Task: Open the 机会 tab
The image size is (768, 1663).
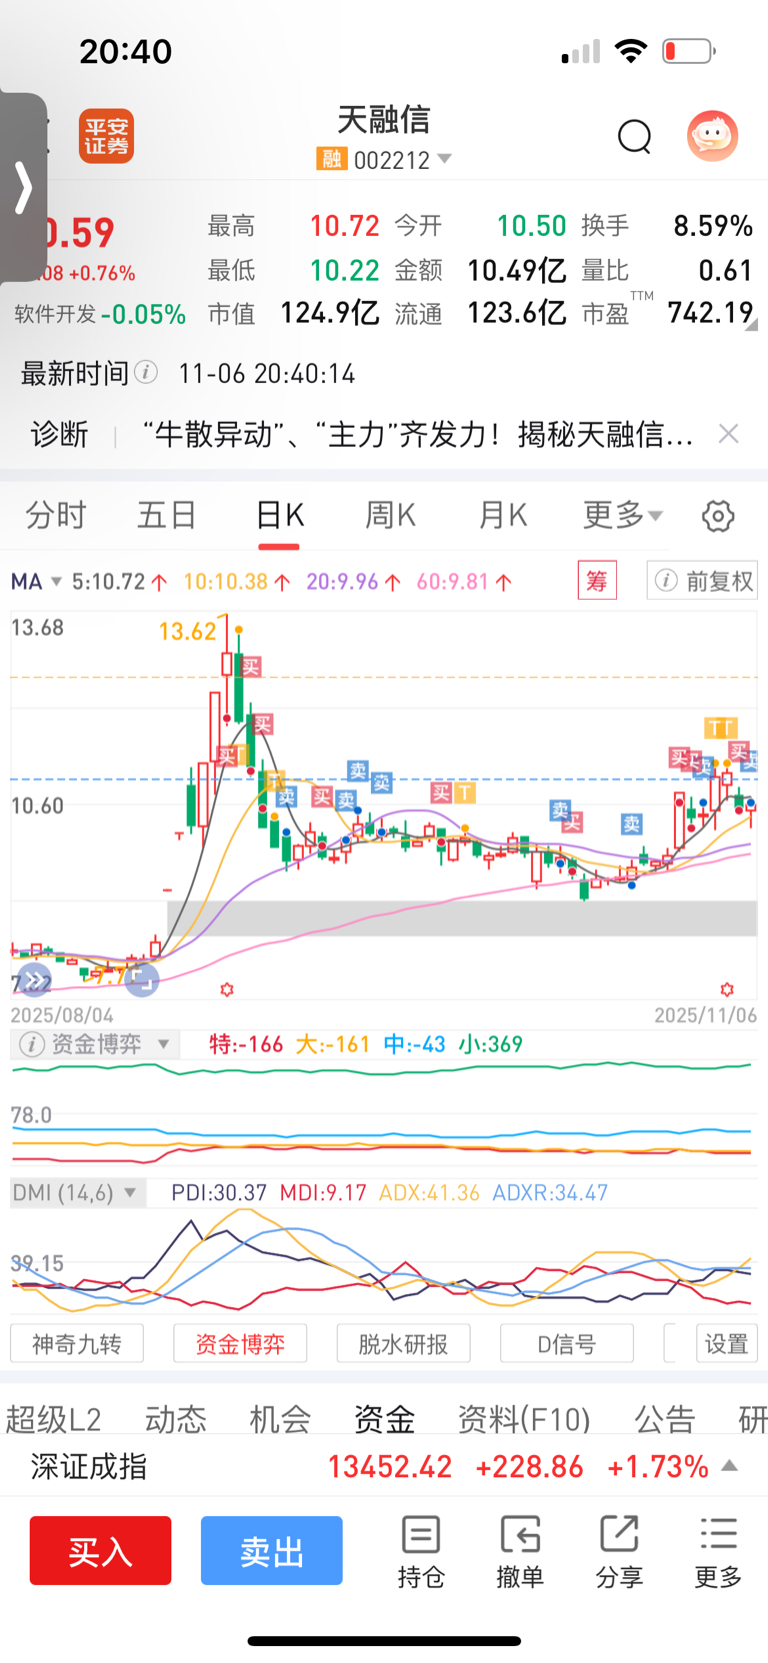Action: (x=280, y=1419)
